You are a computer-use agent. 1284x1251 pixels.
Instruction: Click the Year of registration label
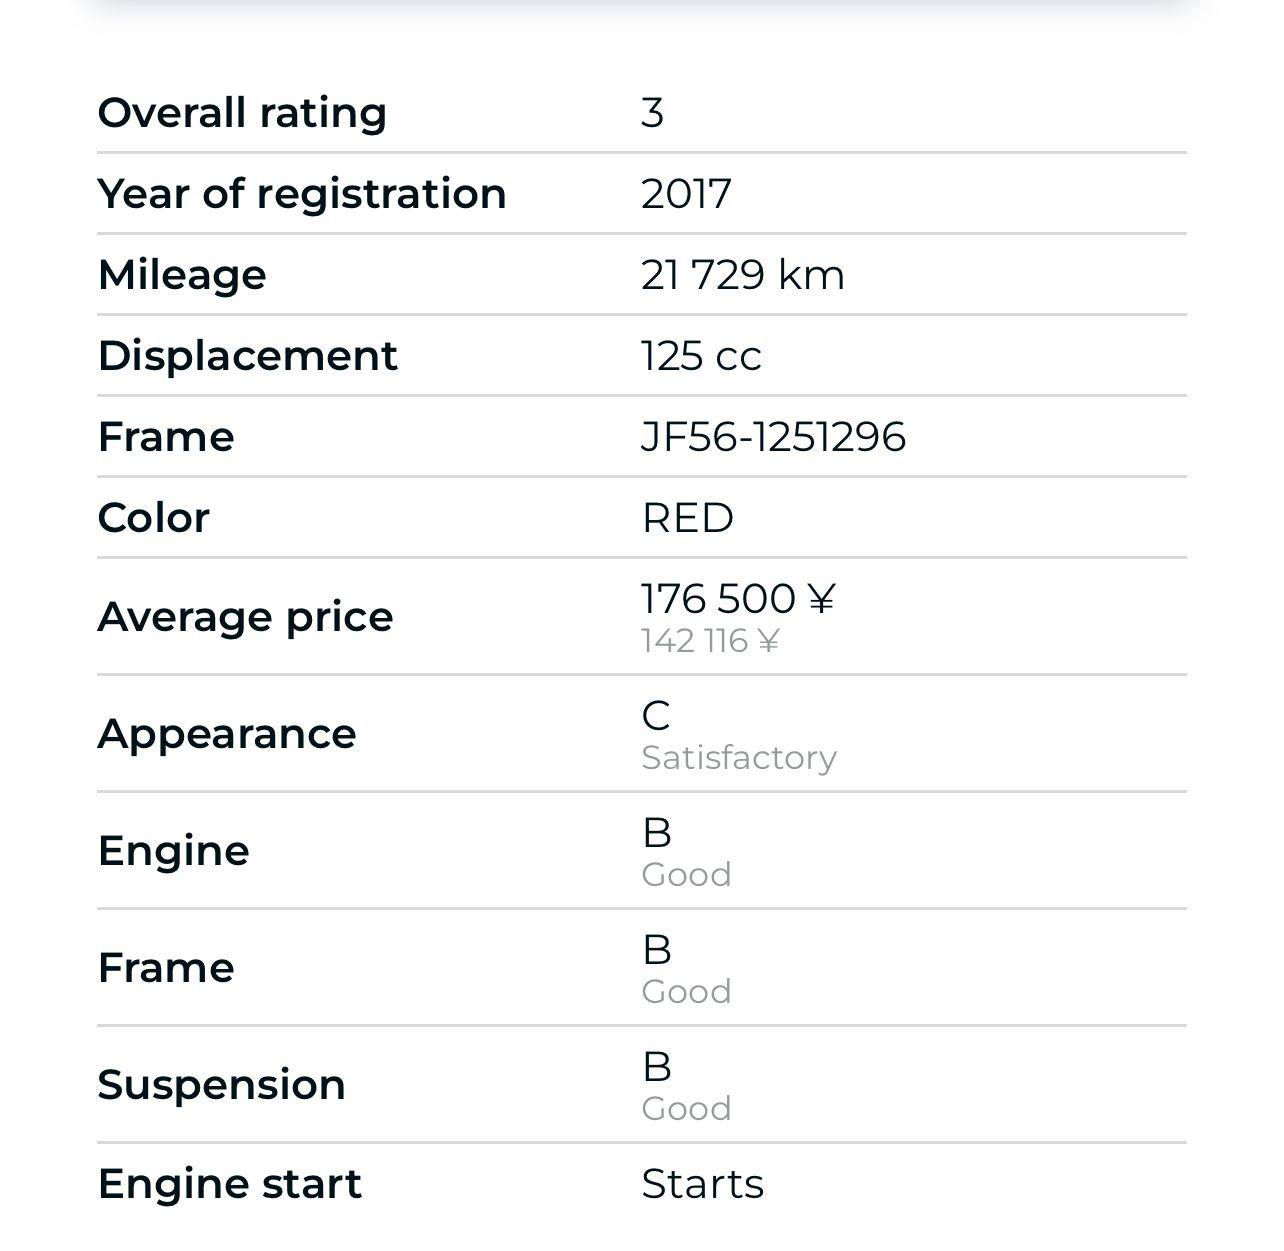302,194
